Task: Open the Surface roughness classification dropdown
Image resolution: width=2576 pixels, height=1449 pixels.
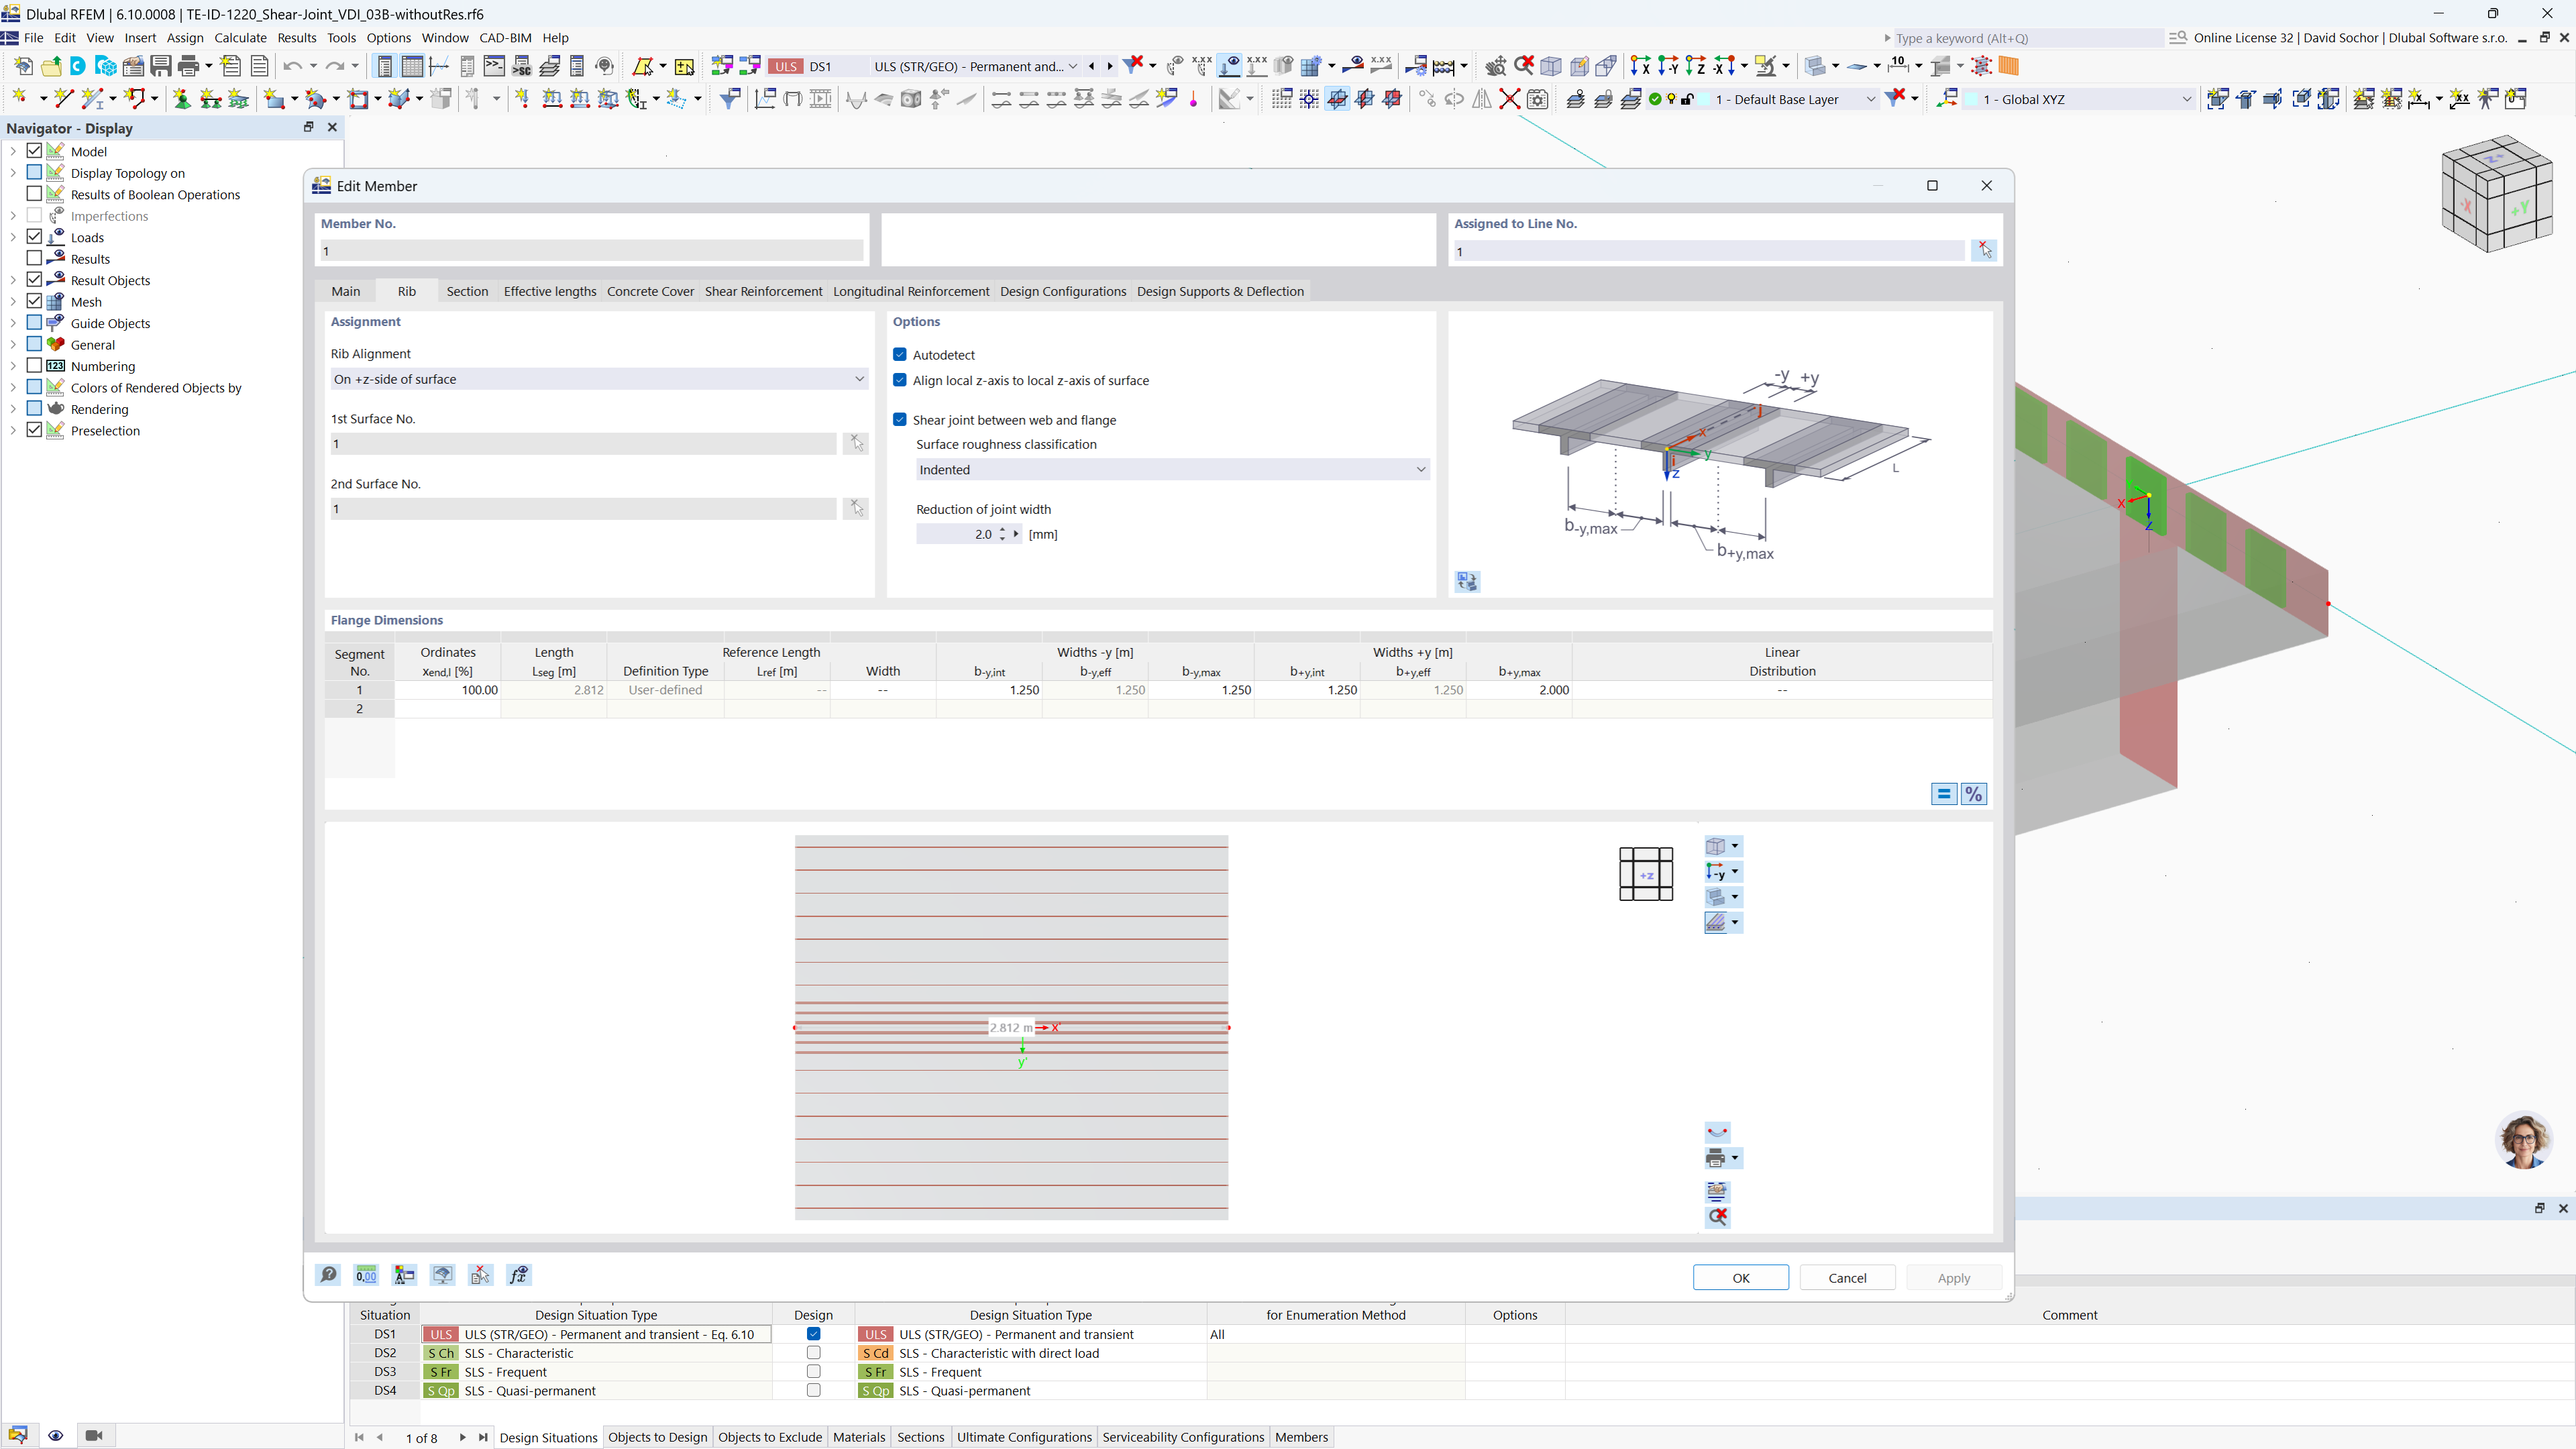Action: click(x=1420, y=469)
